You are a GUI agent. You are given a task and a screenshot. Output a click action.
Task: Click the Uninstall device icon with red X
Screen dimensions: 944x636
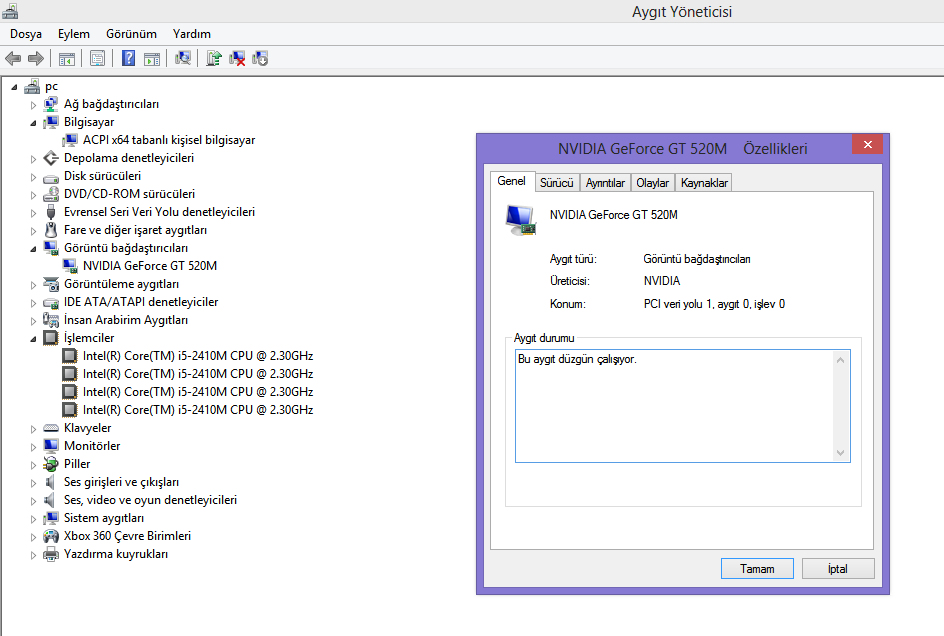coord(237,58)
